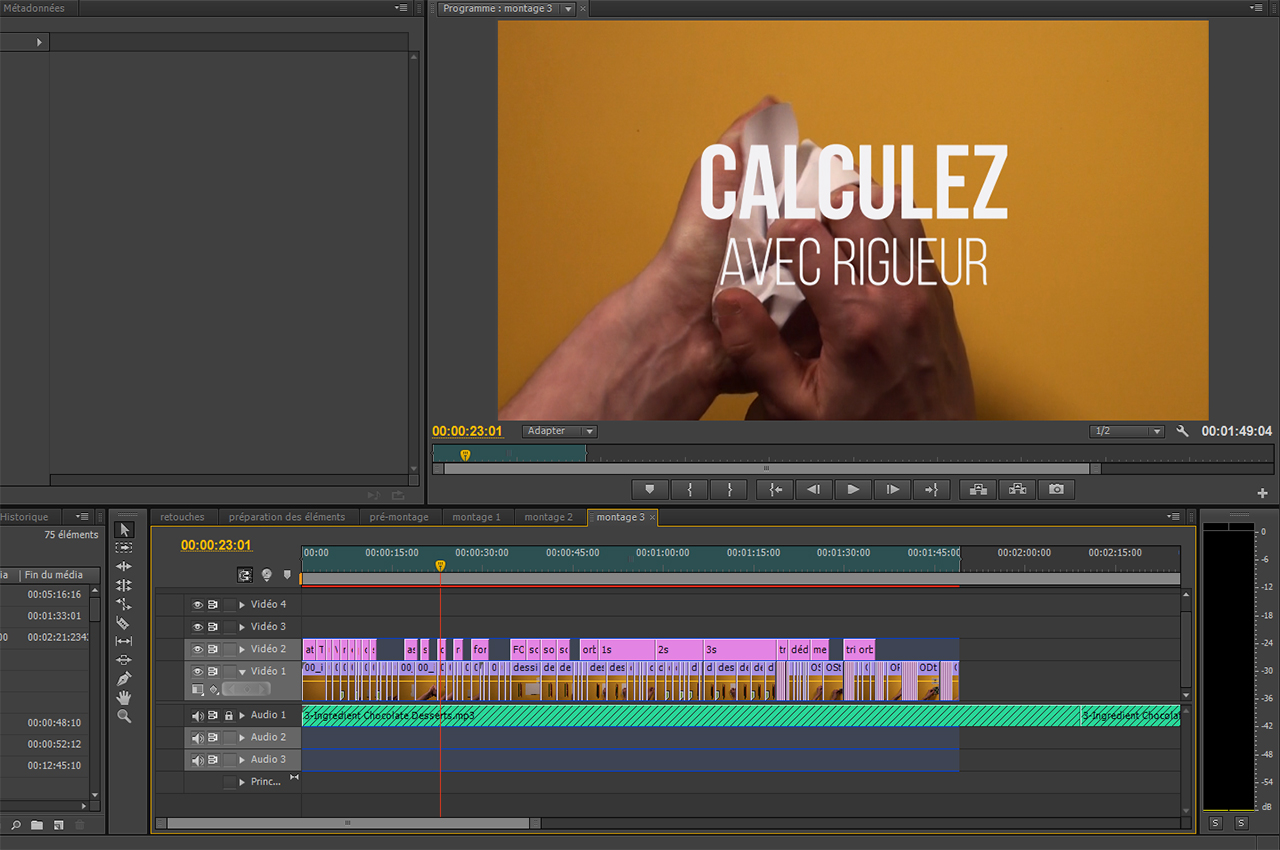
Task: Expand the Audio 1 track
Action: coord(242,716)
